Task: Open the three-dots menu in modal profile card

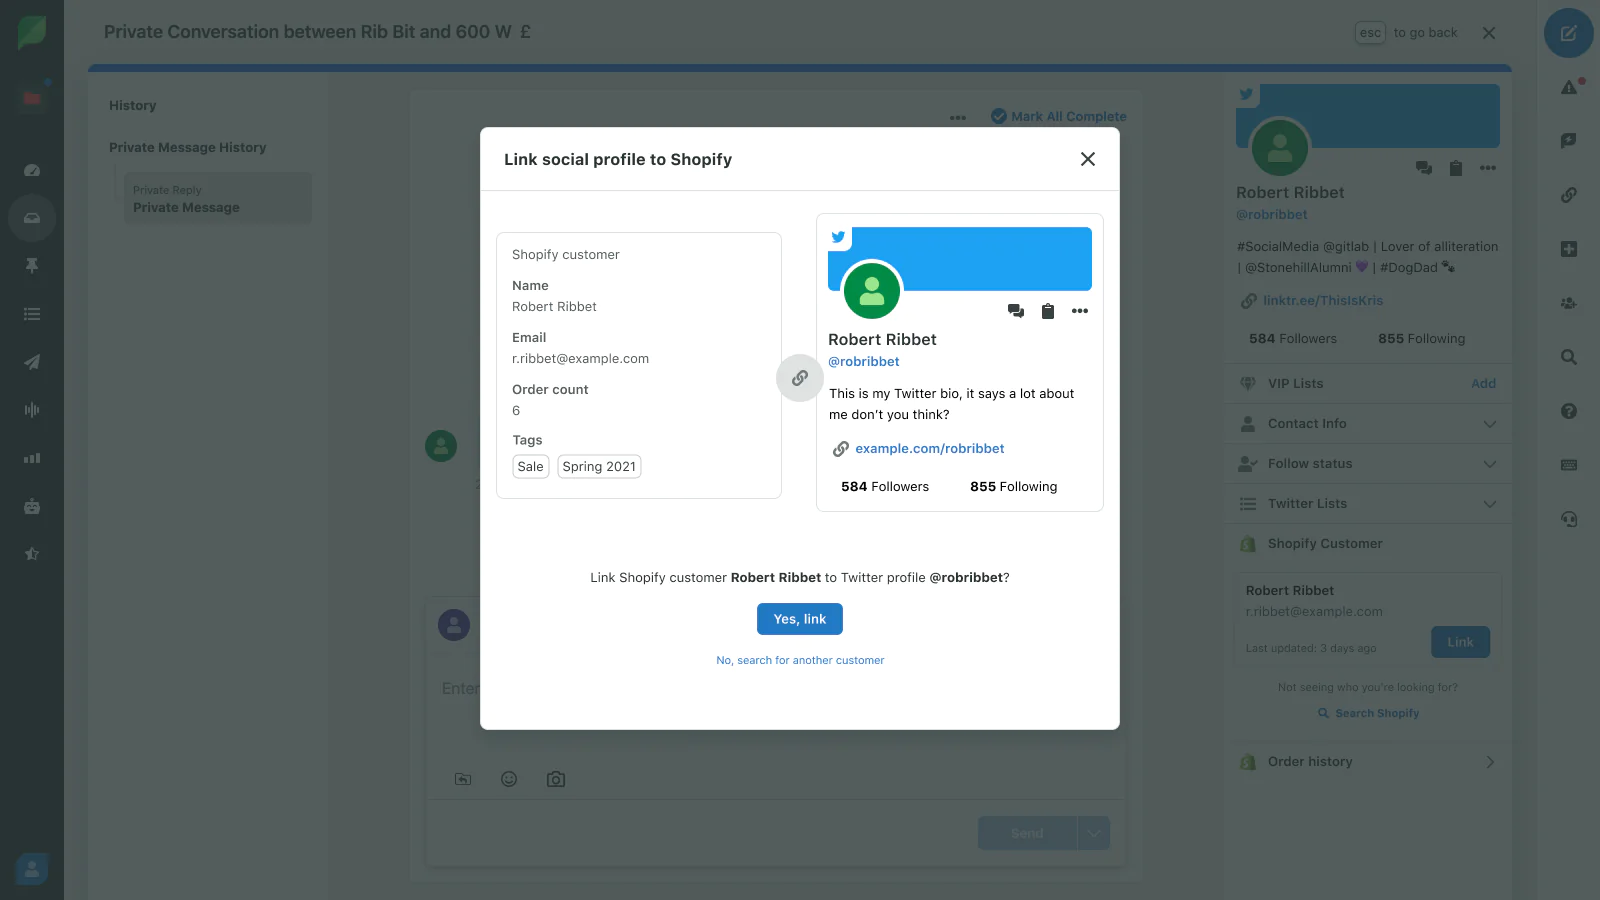Action: coord(1080,311)
